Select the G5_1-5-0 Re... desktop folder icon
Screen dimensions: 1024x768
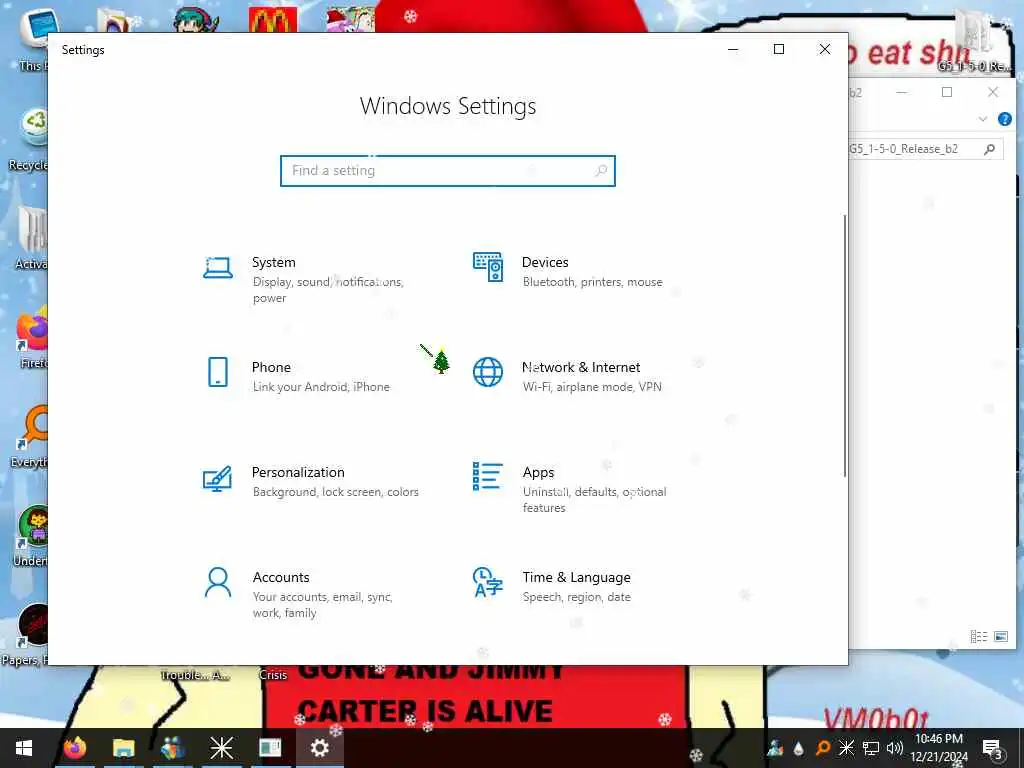pos(974,39)
